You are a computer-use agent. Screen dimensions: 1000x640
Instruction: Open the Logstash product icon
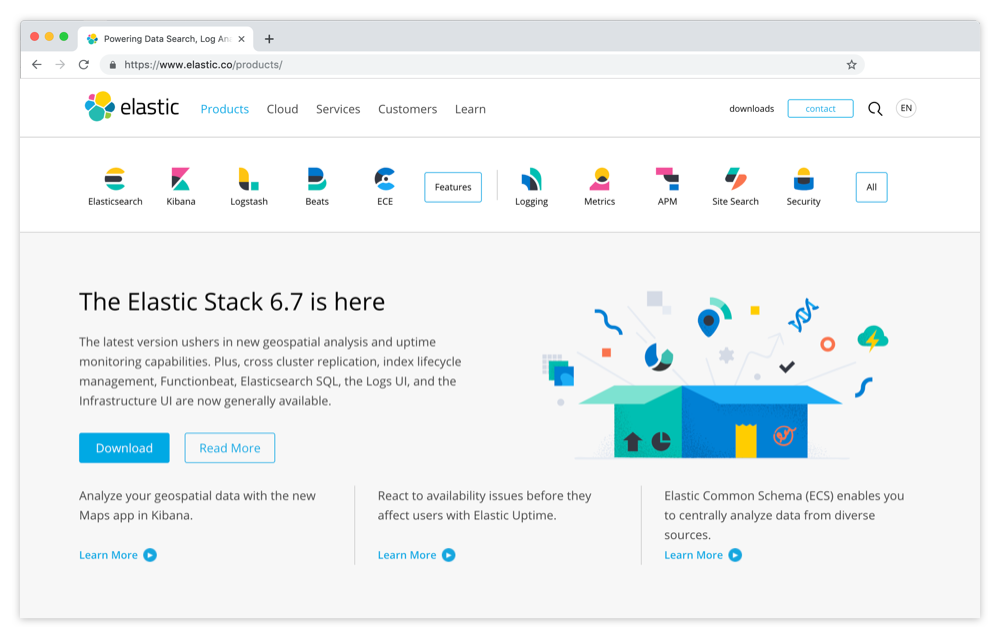pos(249,179)
